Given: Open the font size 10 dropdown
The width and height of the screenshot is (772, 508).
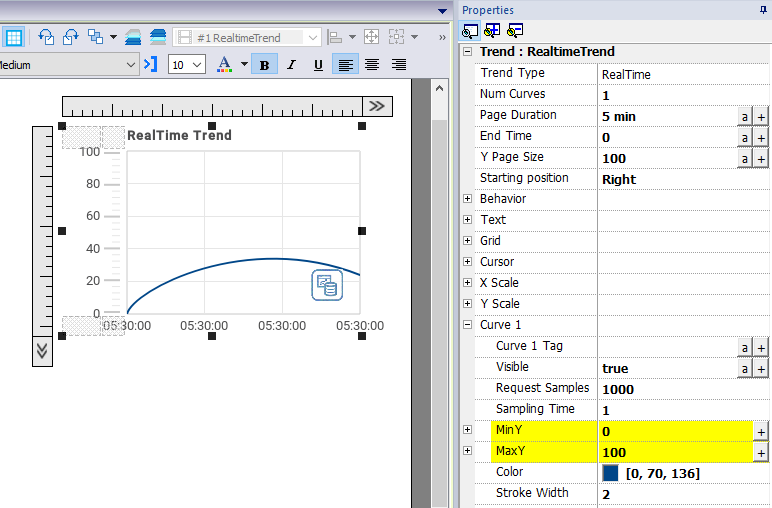Looking at the screenshot, I should (x=196, y=65).
